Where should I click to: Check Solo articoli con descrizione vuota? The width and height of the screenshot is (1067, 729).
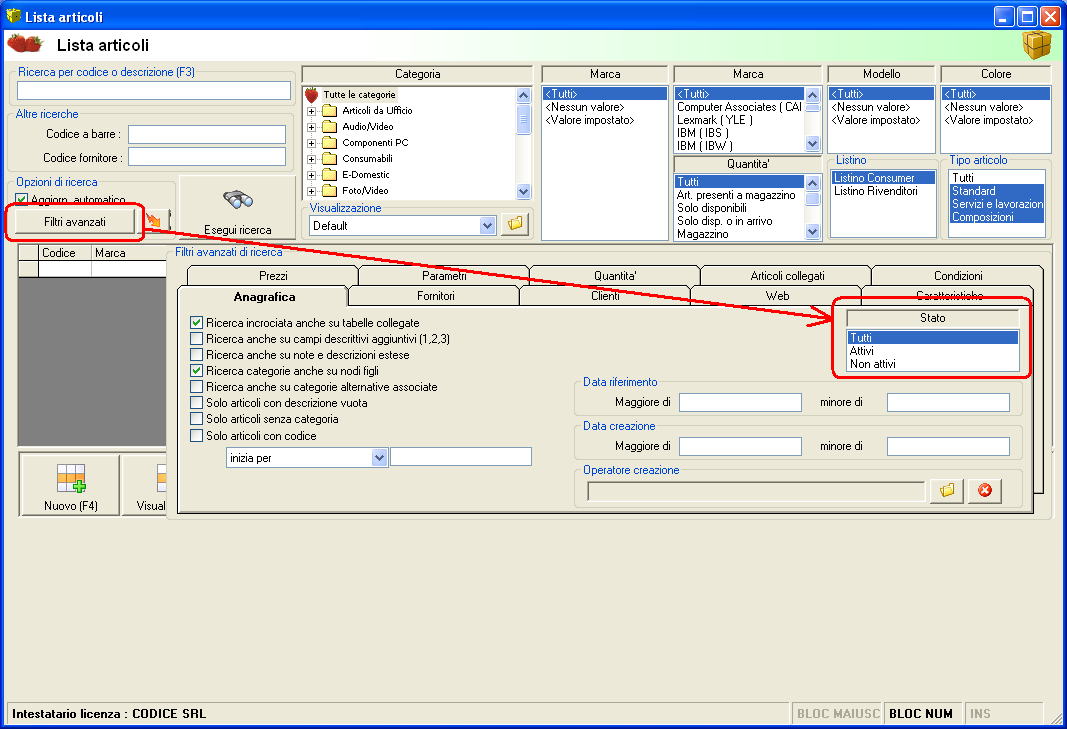tap(197, 402)
